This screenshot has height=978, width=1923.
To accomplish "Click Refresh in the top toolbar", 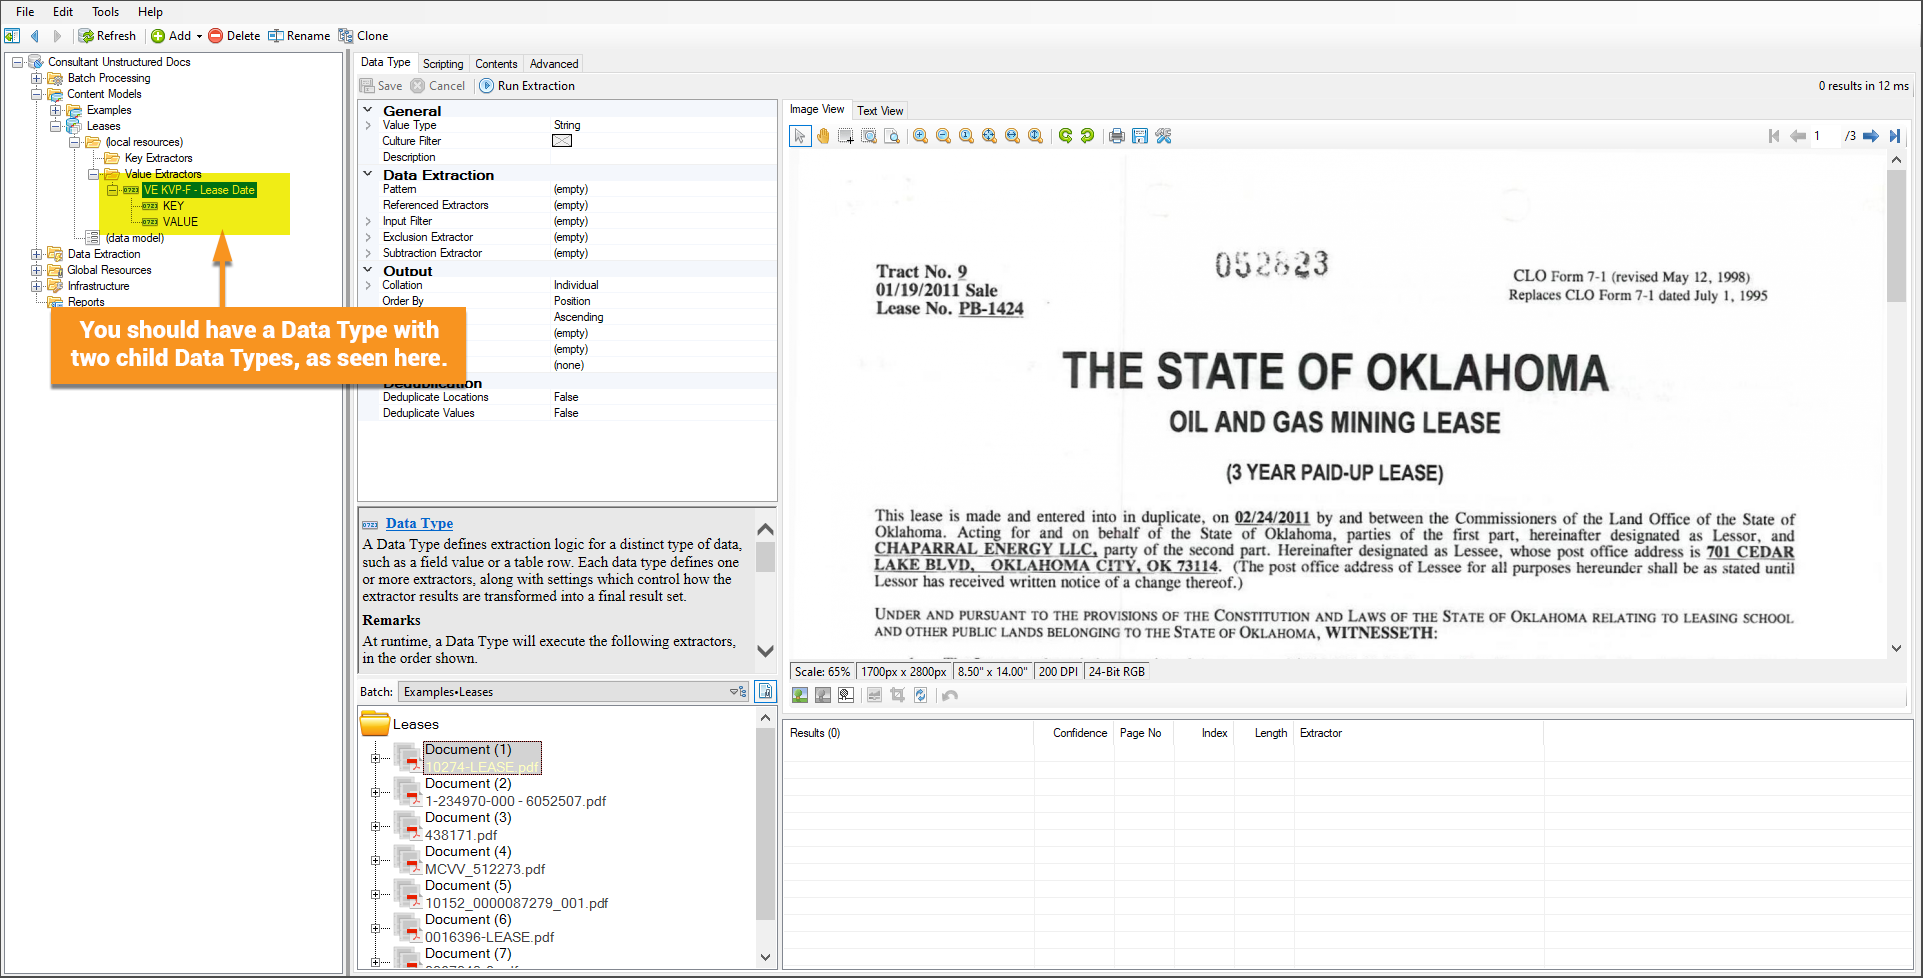I will point(108,36).
